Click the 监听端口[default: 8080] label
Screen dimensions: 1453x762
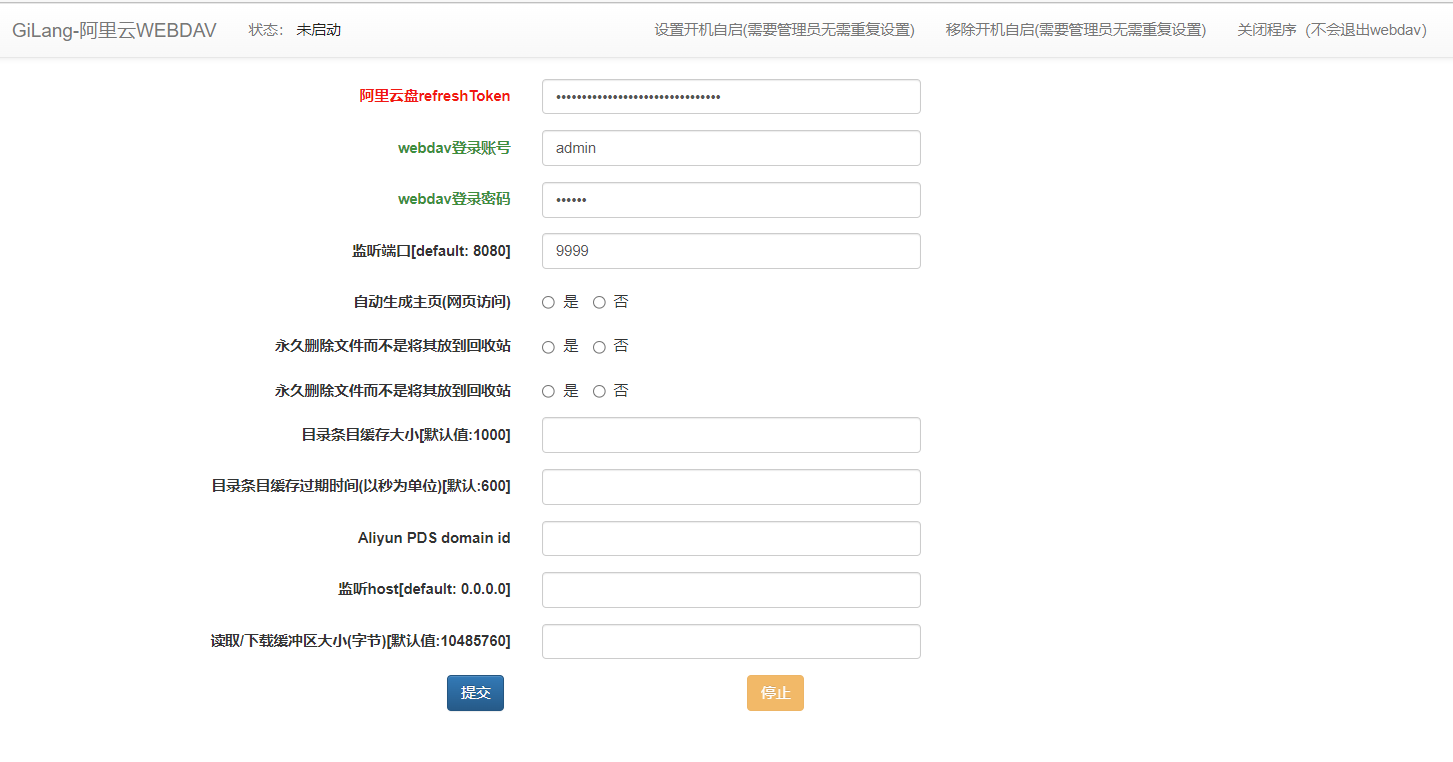point(431,251)
